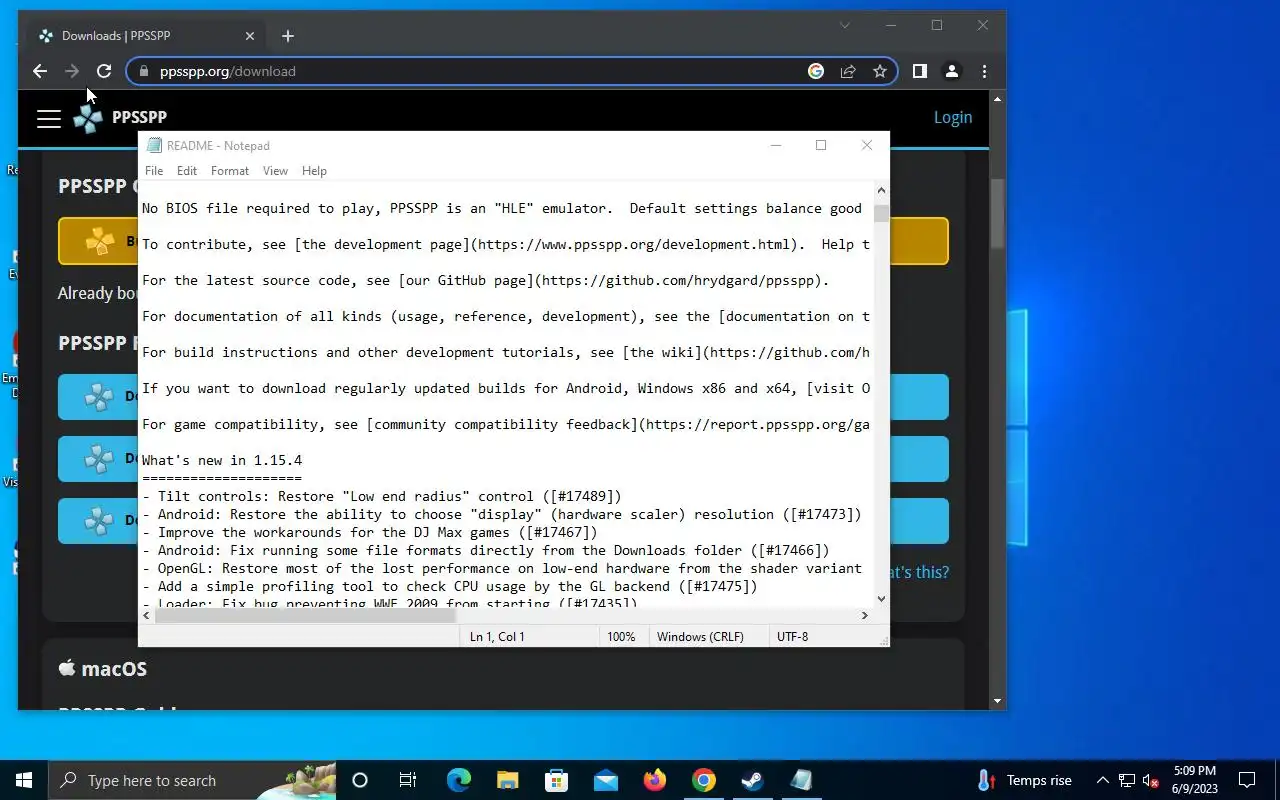The width and height of the screenshot is (1280, 800).
Task: Click Notepad vertical scrollbar up arrow
Action: (x=881, y=190)
